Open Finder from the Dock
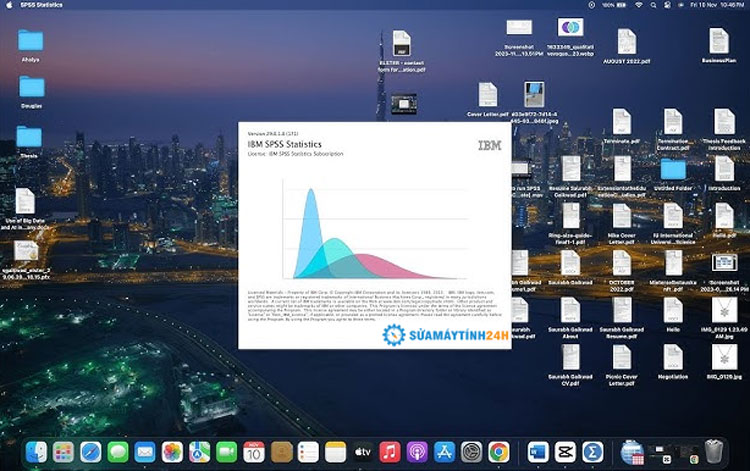 36,452
